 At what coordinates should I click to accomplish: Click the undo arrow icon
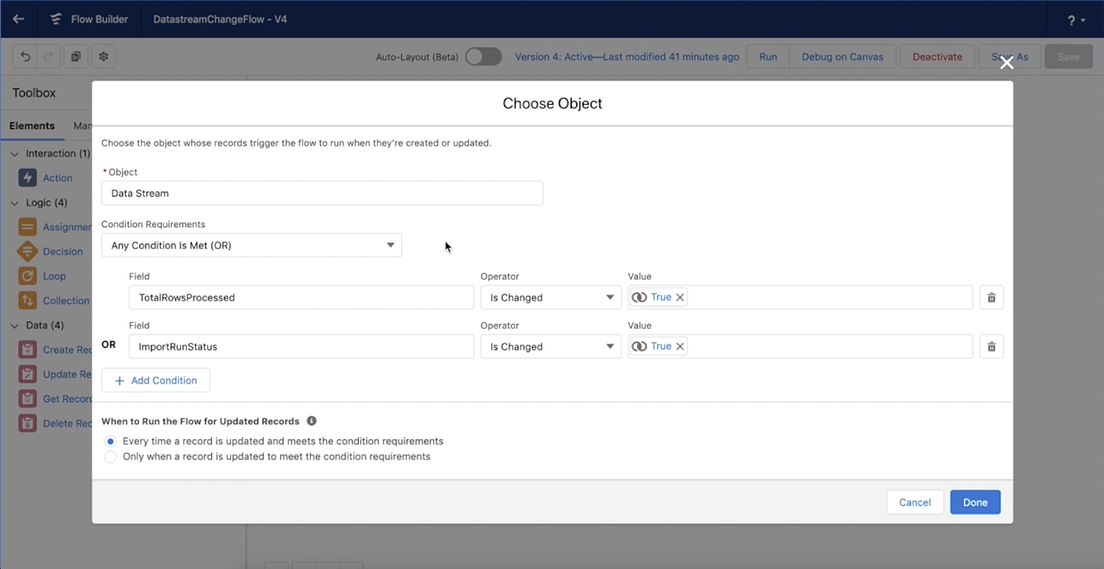coord(25,56)
